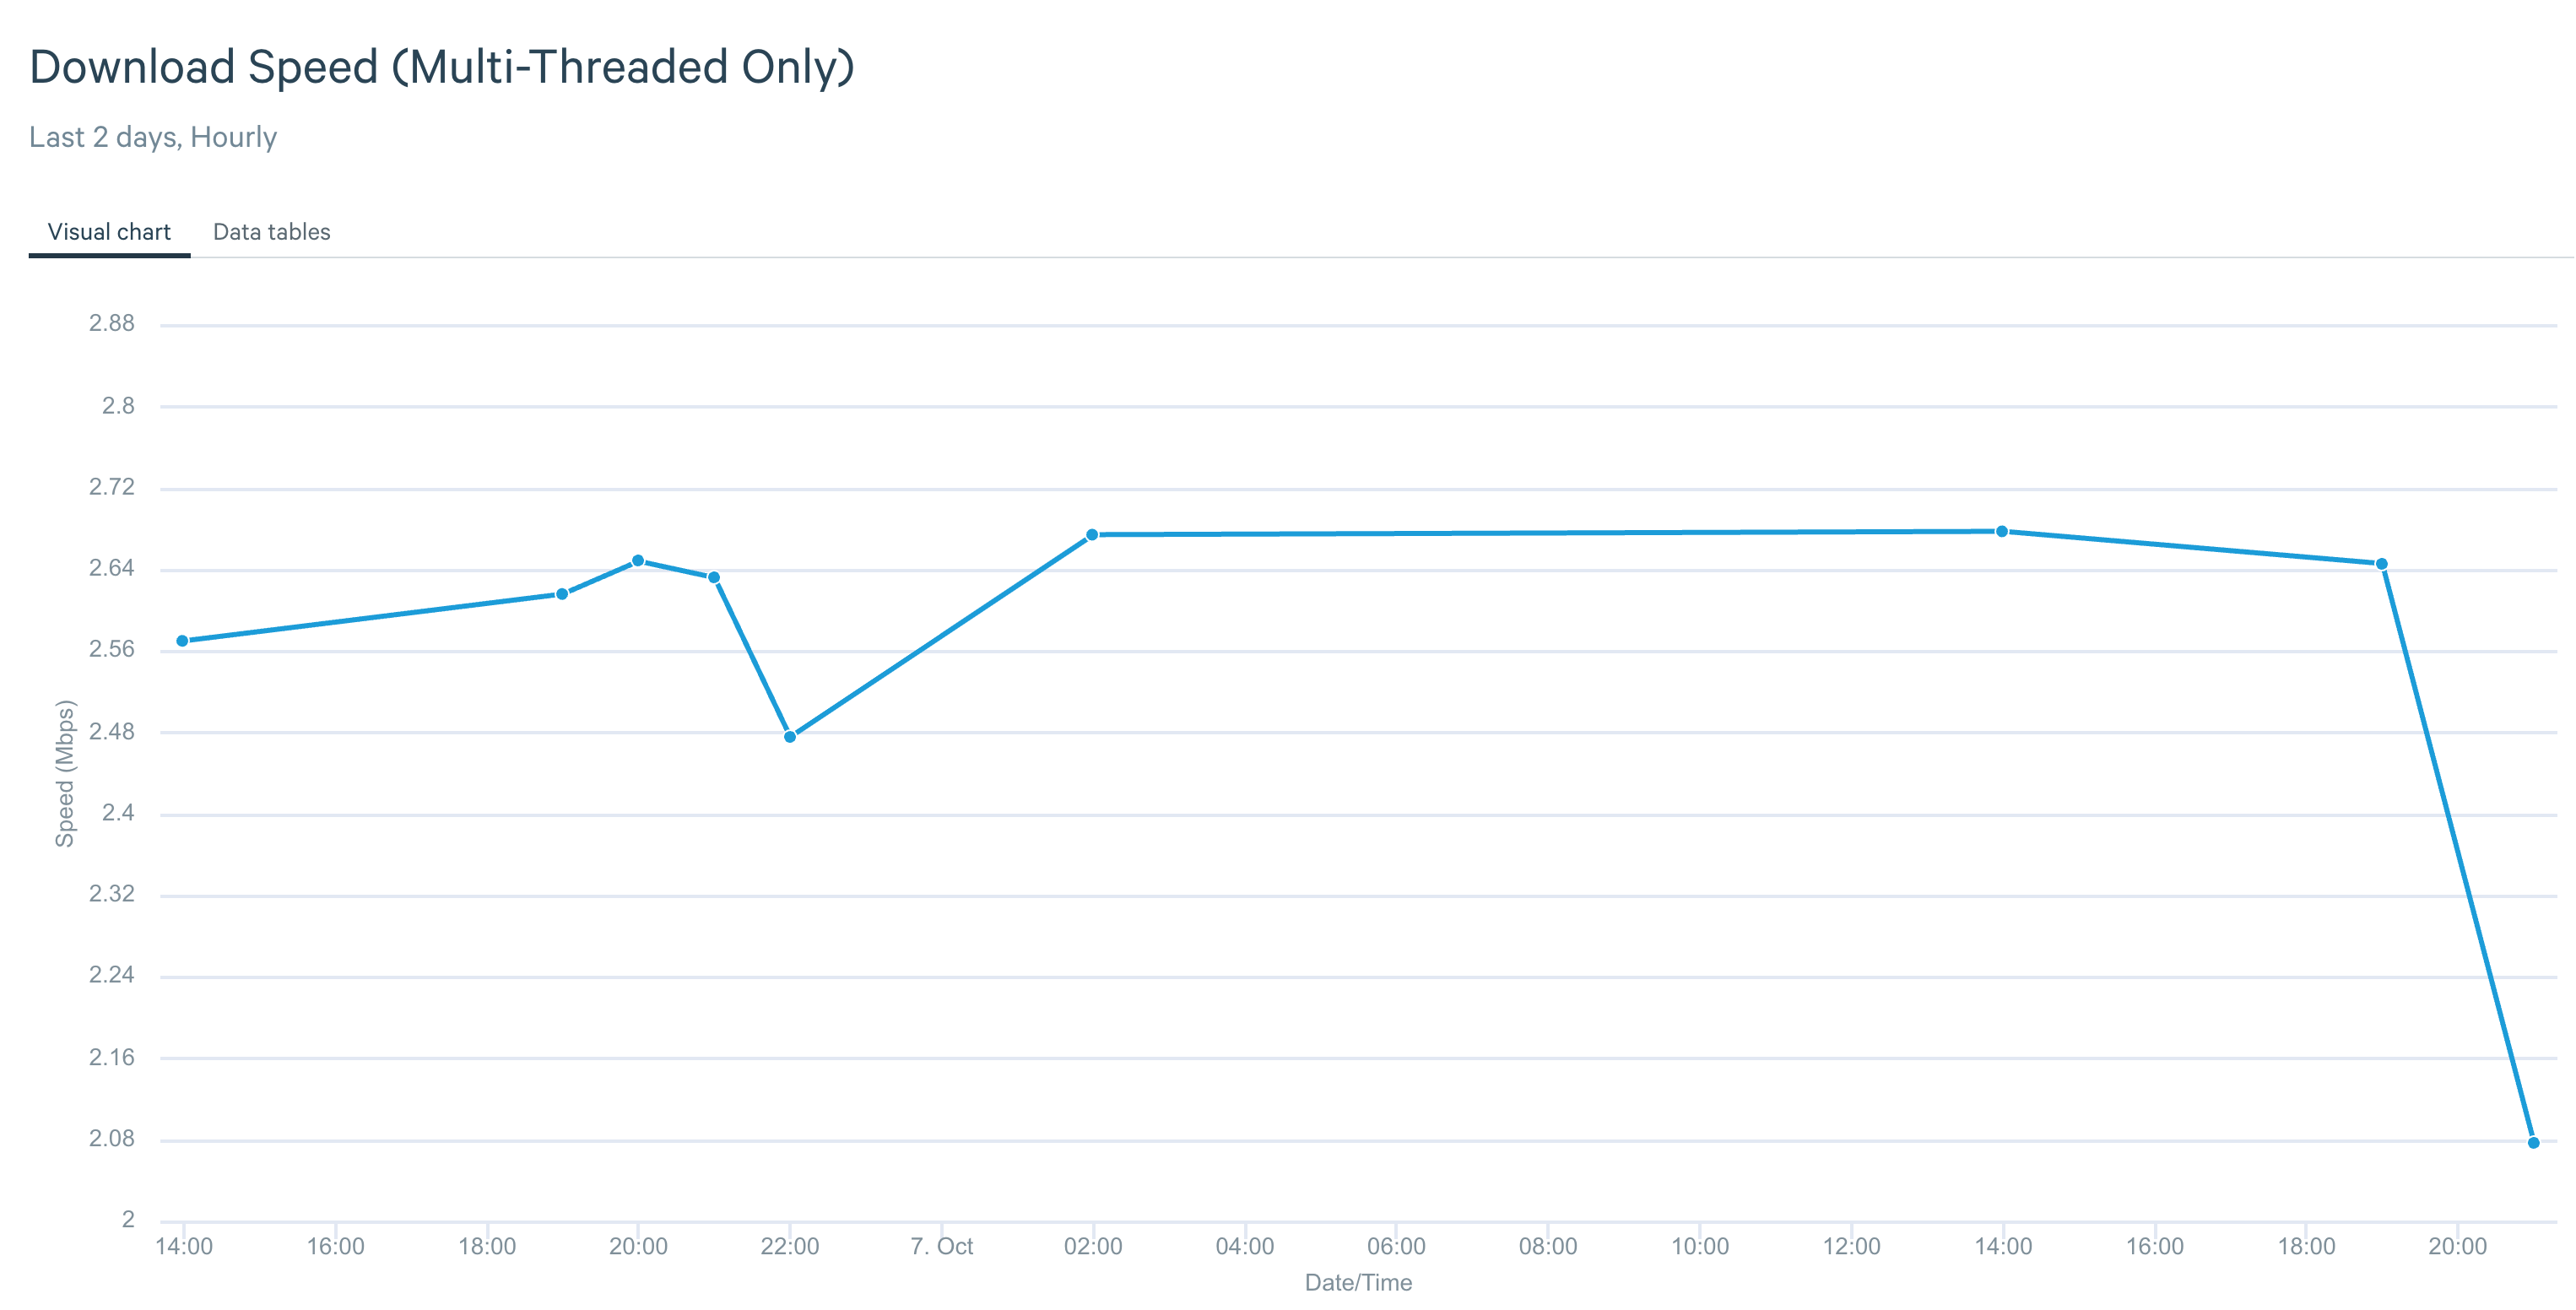Click the 12:00 x-axis tick label
2576x1310 pixels.
(1851, 1246)
